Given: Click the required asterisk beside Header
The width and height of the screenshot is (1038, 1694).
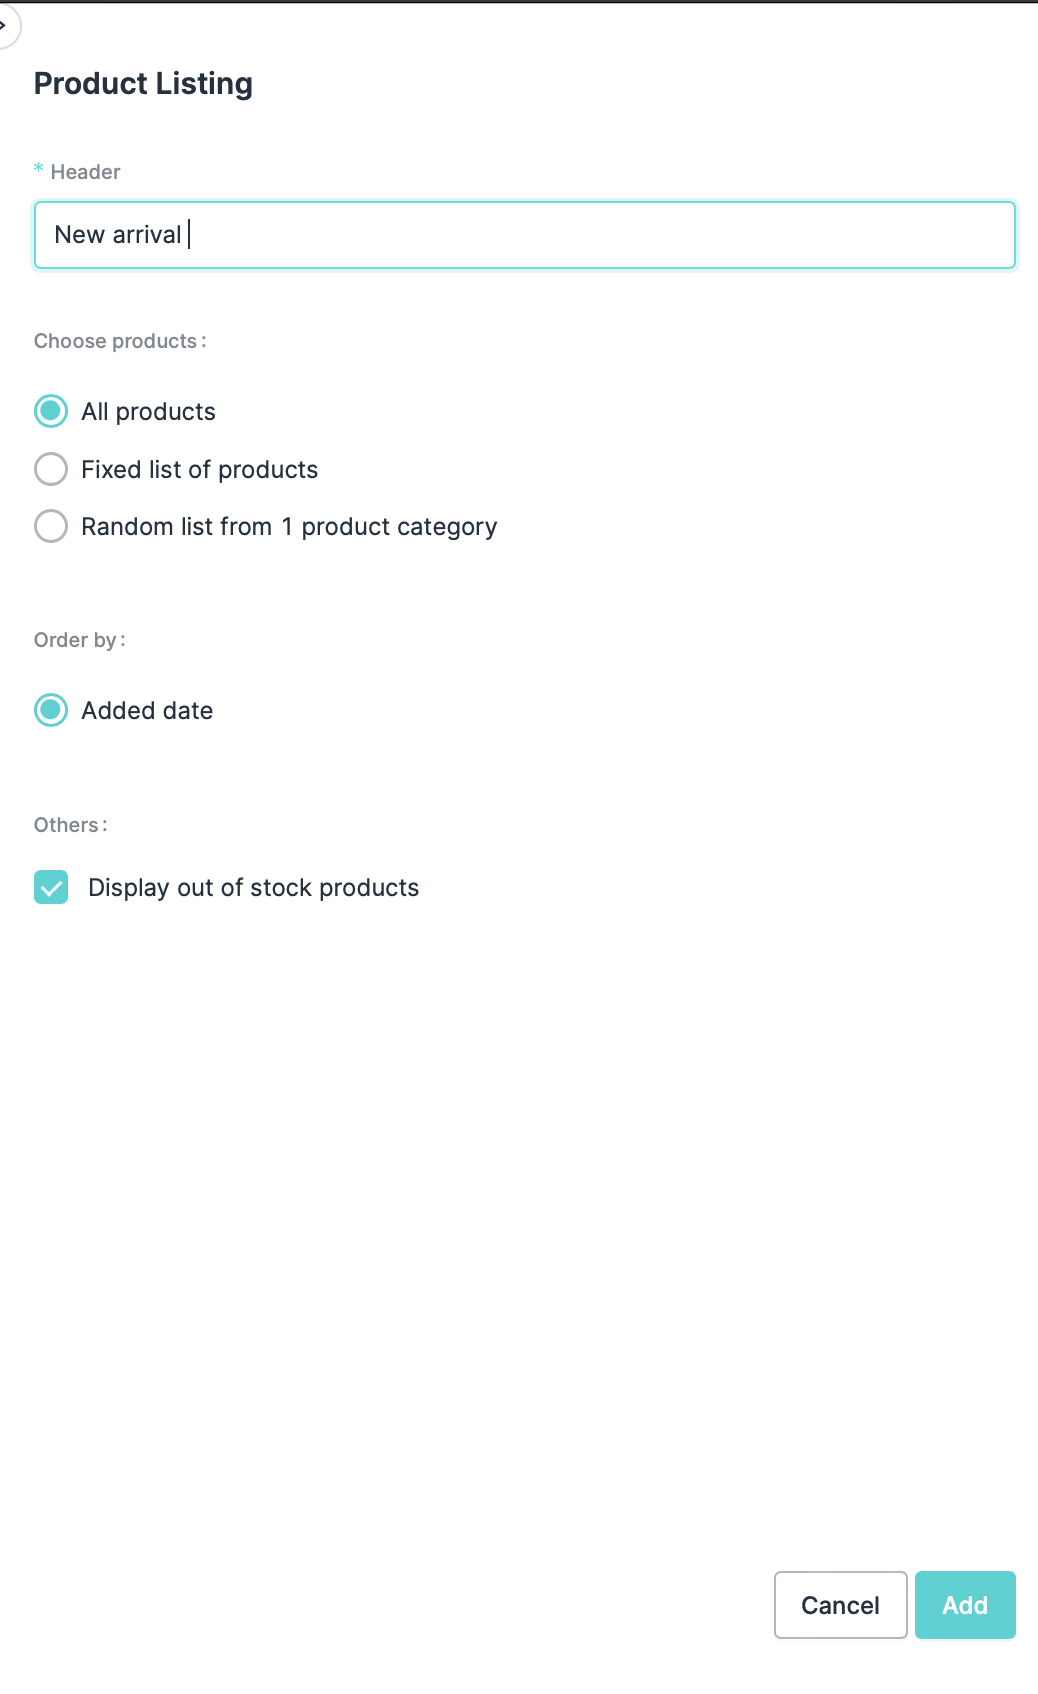Looking at the screenshot, I should [x=39, y=169].
